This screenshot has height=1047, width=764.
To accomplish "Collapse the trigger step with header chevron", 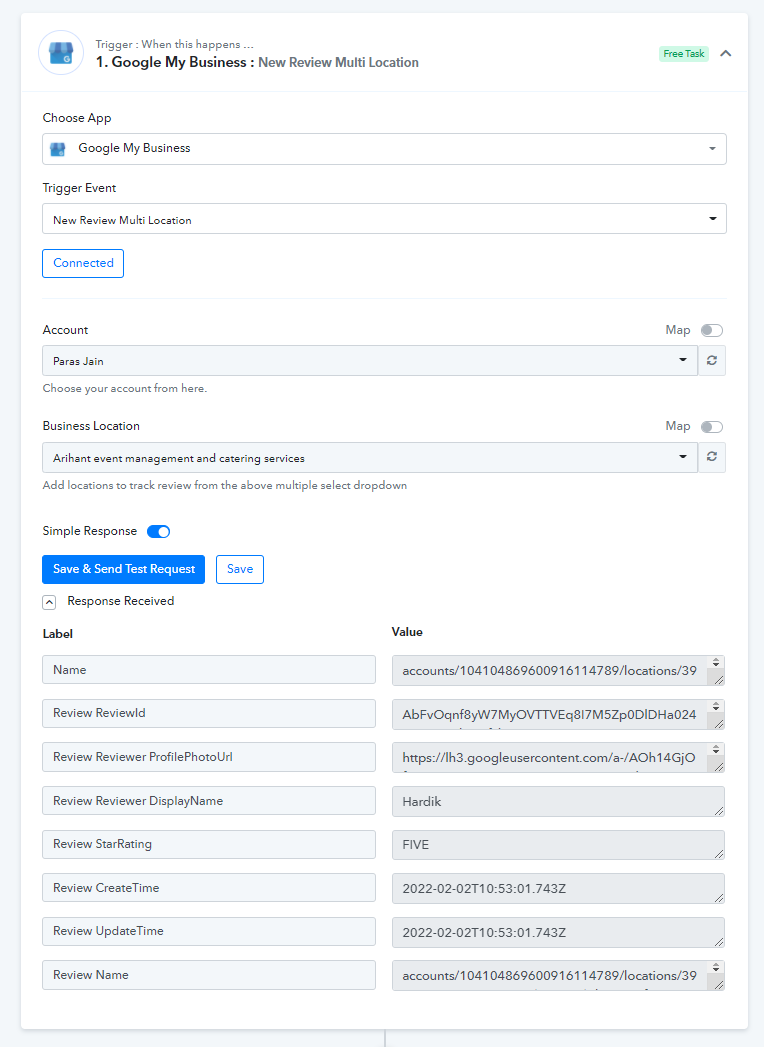I will (726, 53).
